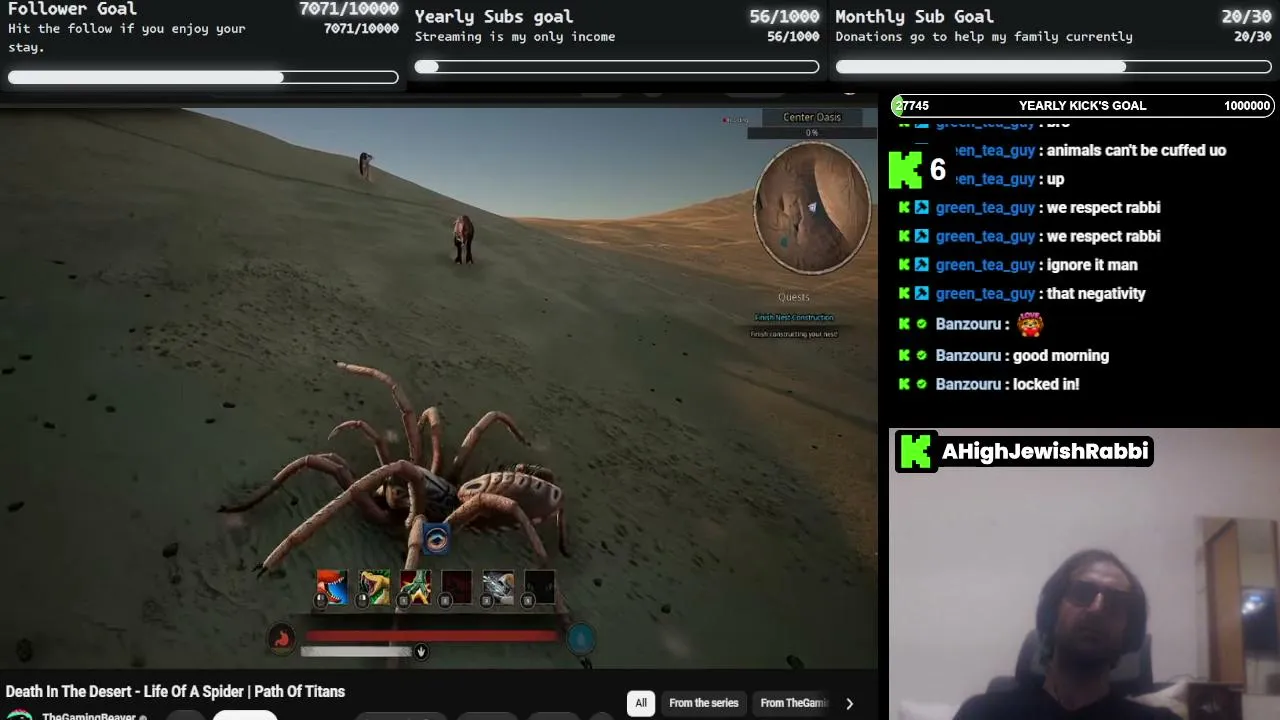The height and width of the screenshot is (720, 1280).
Task: Click the stomach hunger icon beside health bar
Action: click(282, 638)
